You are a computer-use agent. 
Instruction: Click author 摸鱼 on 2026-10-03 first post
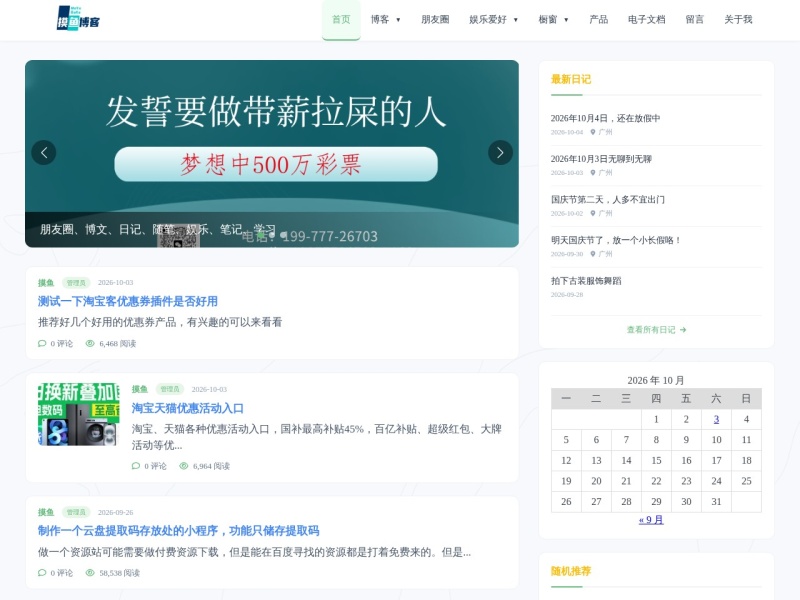(46, 283)
